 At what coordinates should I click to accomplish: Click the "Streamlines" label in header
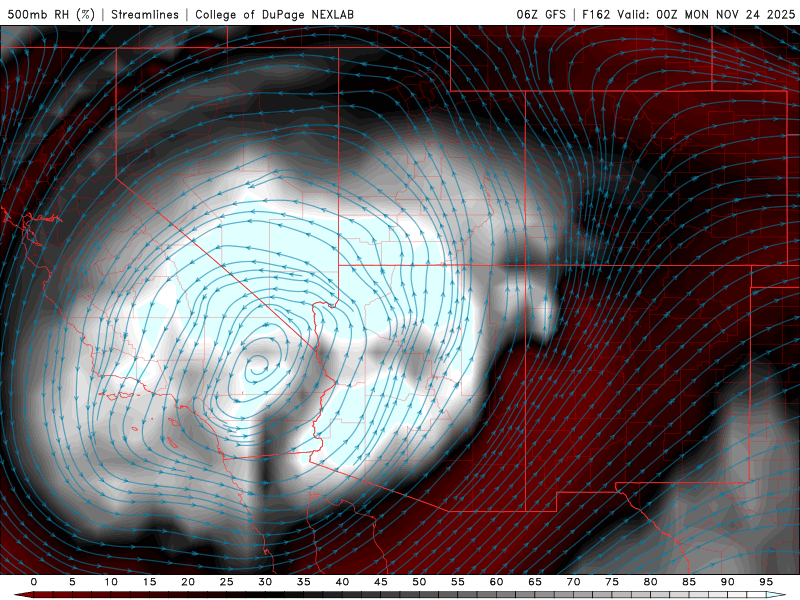[x=145, y=14]
